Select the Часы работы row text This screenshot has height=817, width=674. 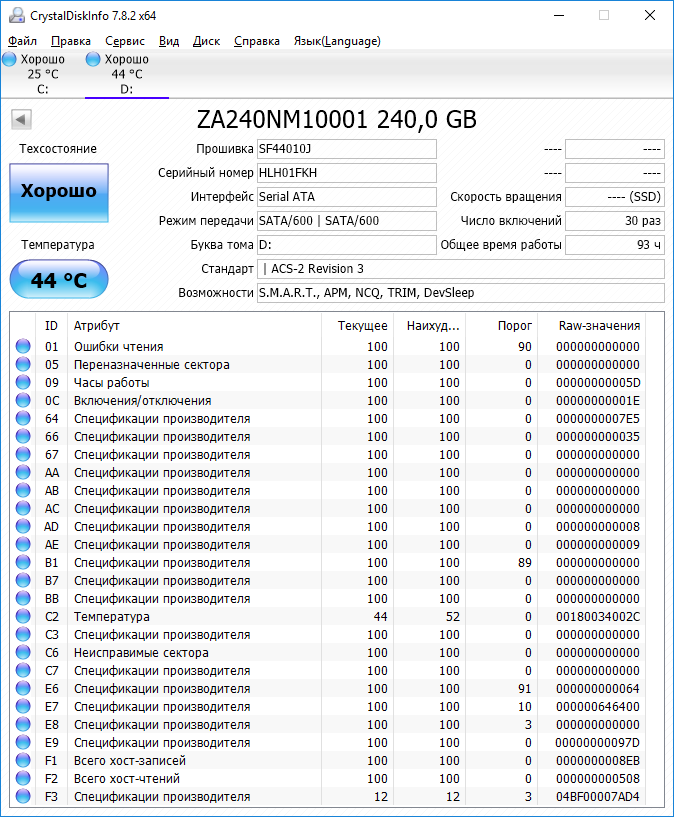(111, 382)
